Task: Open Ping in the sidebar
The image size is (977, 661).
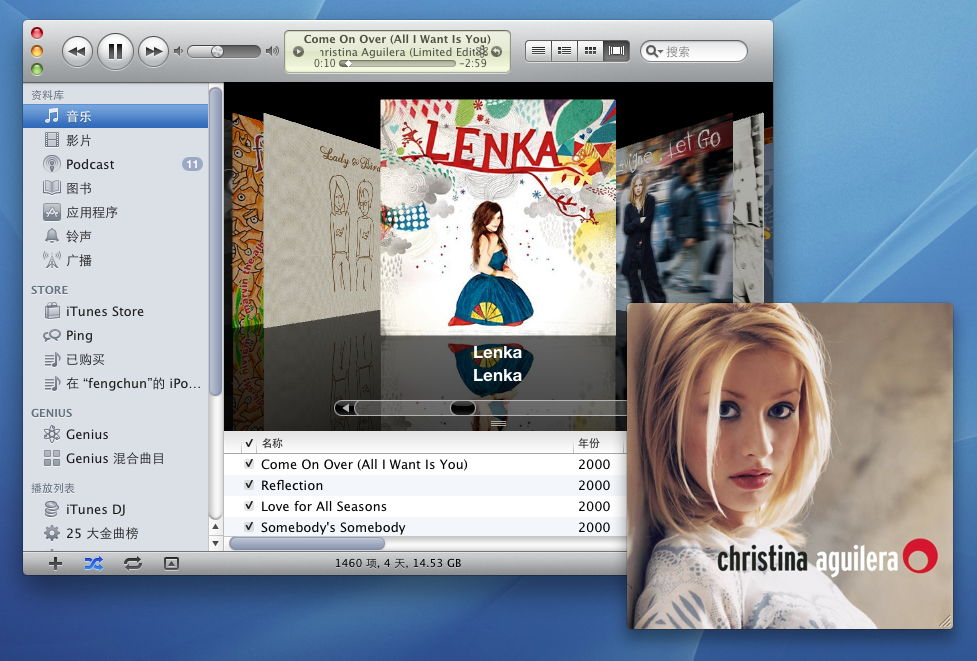Action: [x=79, y=335]
